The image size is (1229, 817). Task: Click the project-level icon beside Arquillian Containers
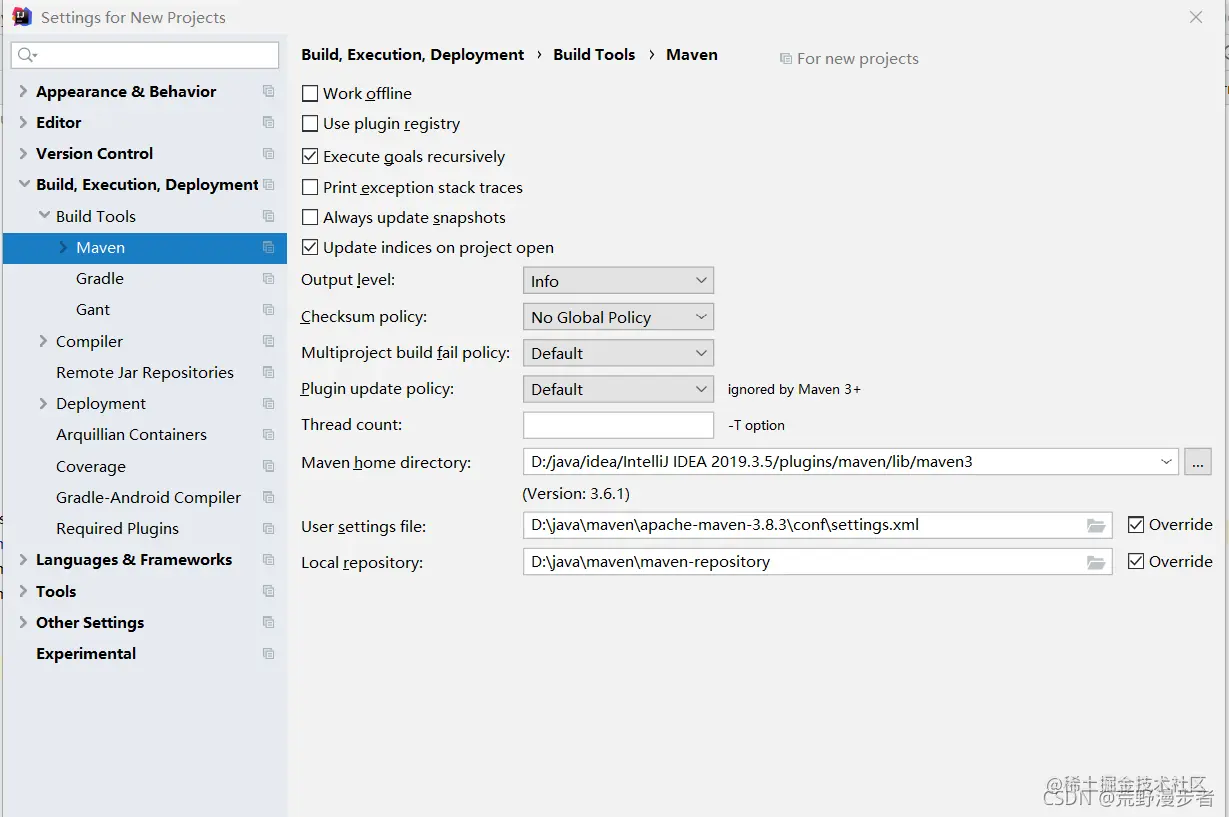268,434
